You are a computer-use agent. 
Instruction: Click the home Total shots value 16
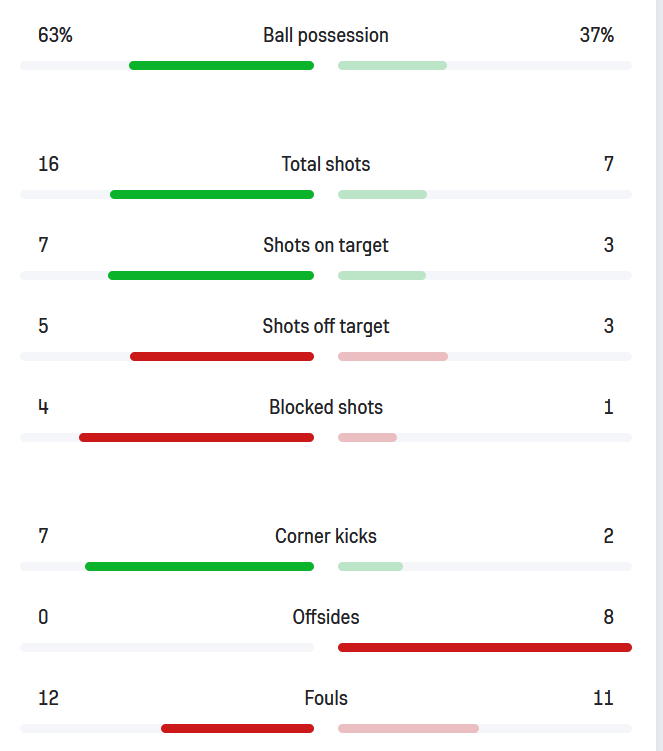(49, 165)
